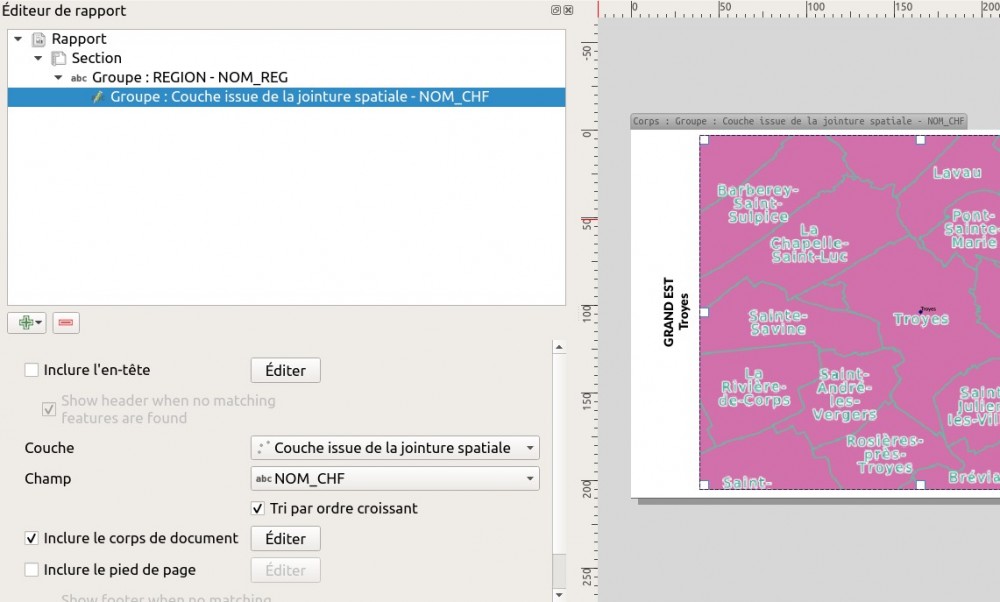Click the red minus remove section button
This screenshot has width=1000, height=602.
coord(66,322)
